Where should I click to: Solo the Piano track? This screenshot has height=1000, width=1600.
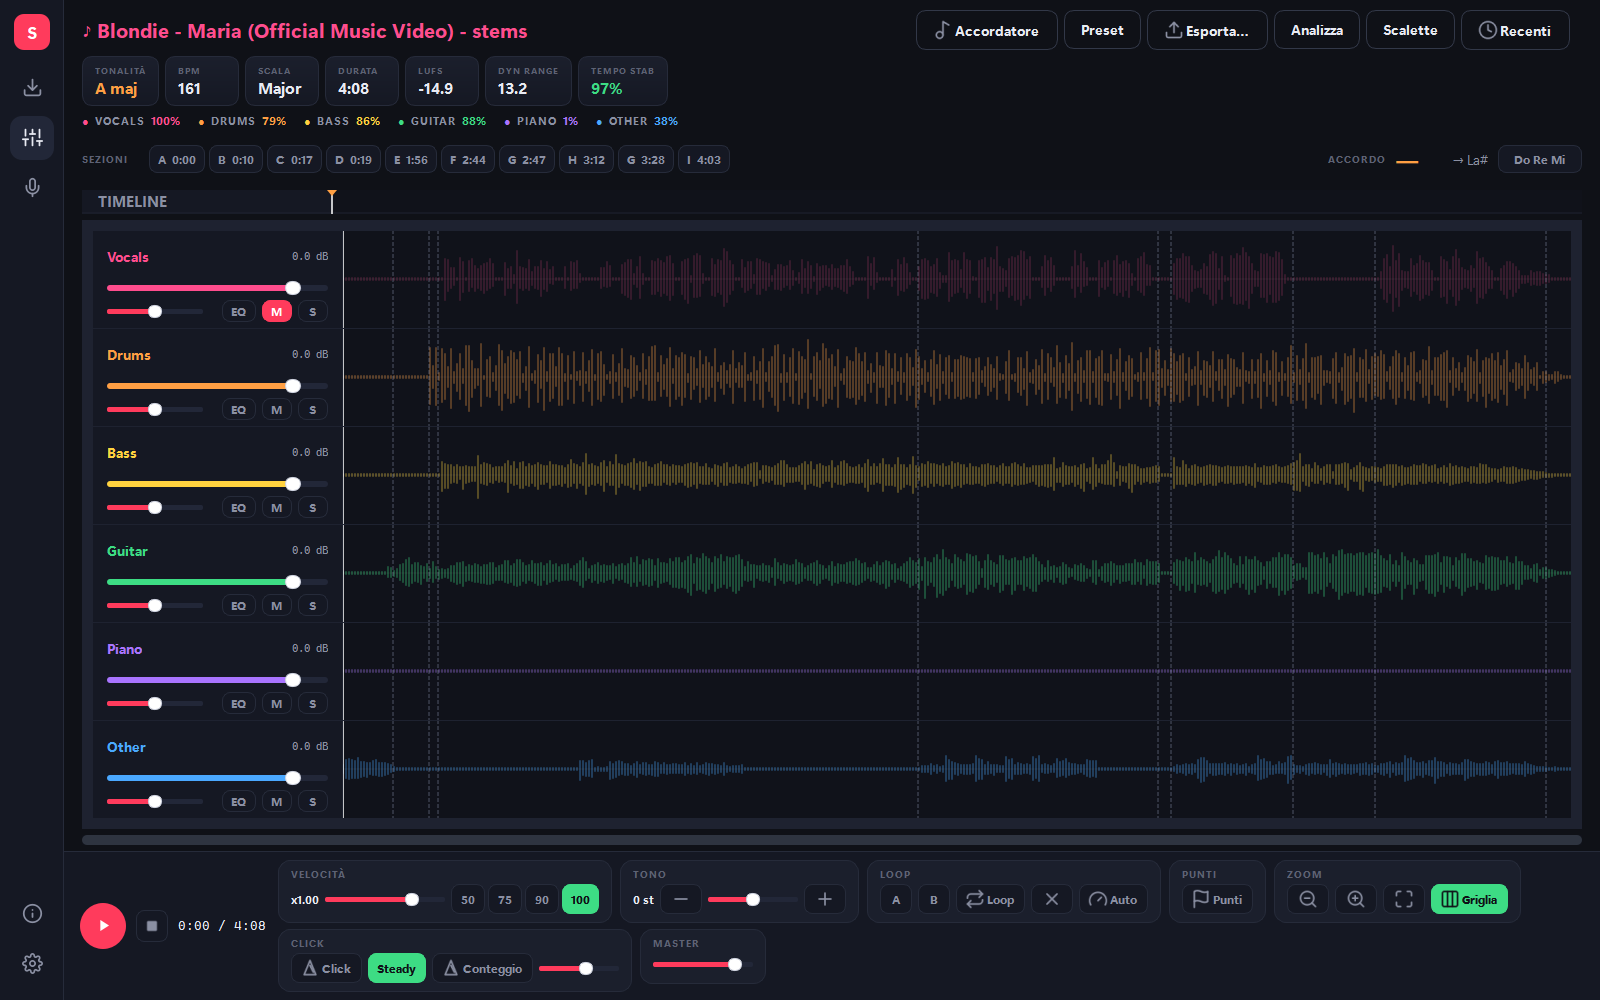coord(313,704)
